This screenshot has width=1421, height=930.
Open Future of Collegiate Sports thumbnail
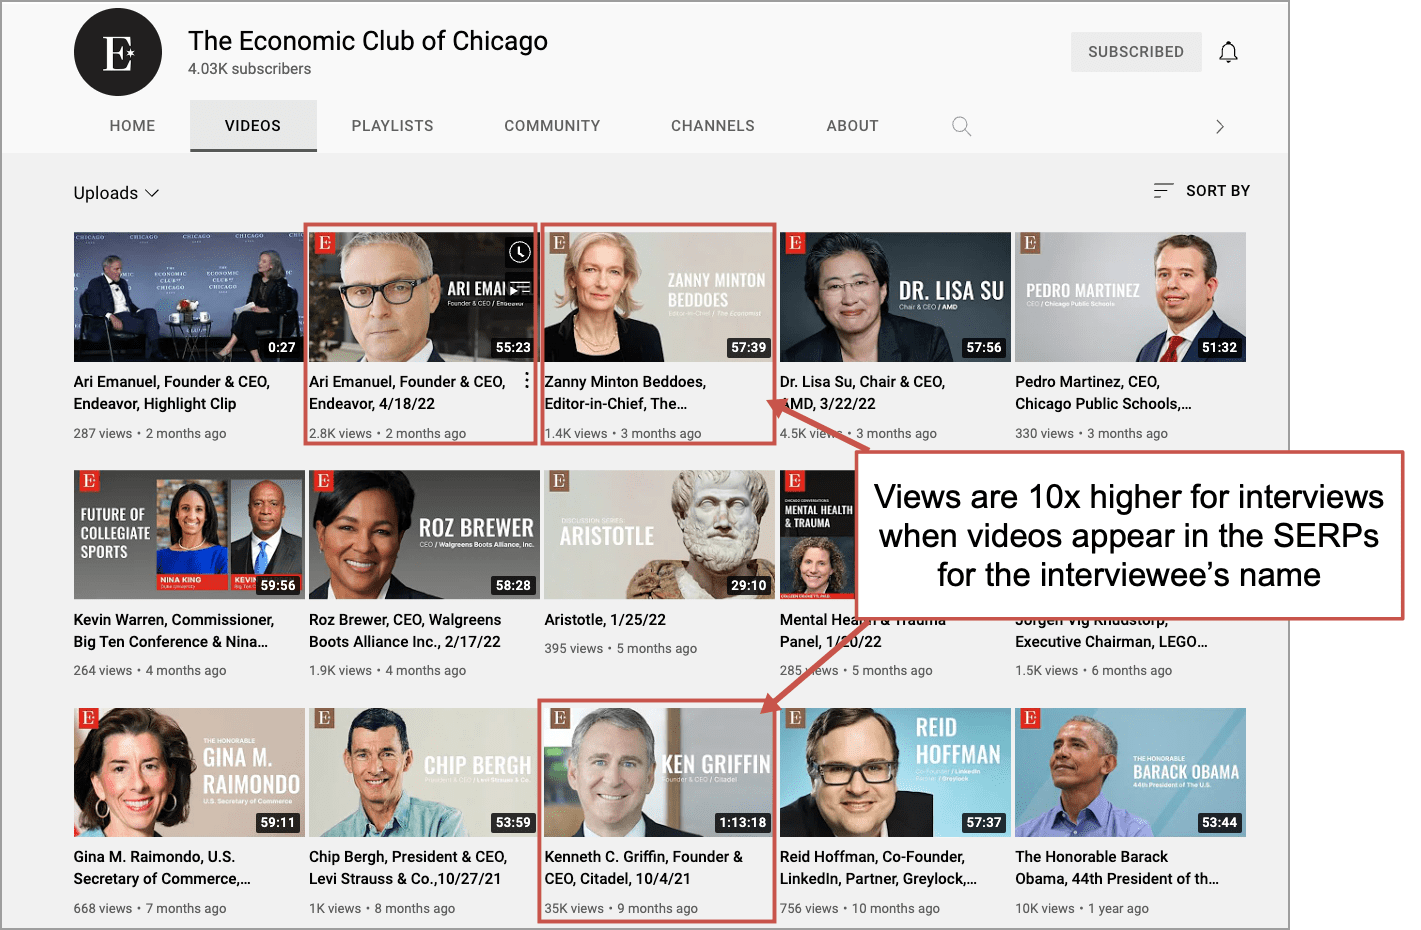[189, 535]
